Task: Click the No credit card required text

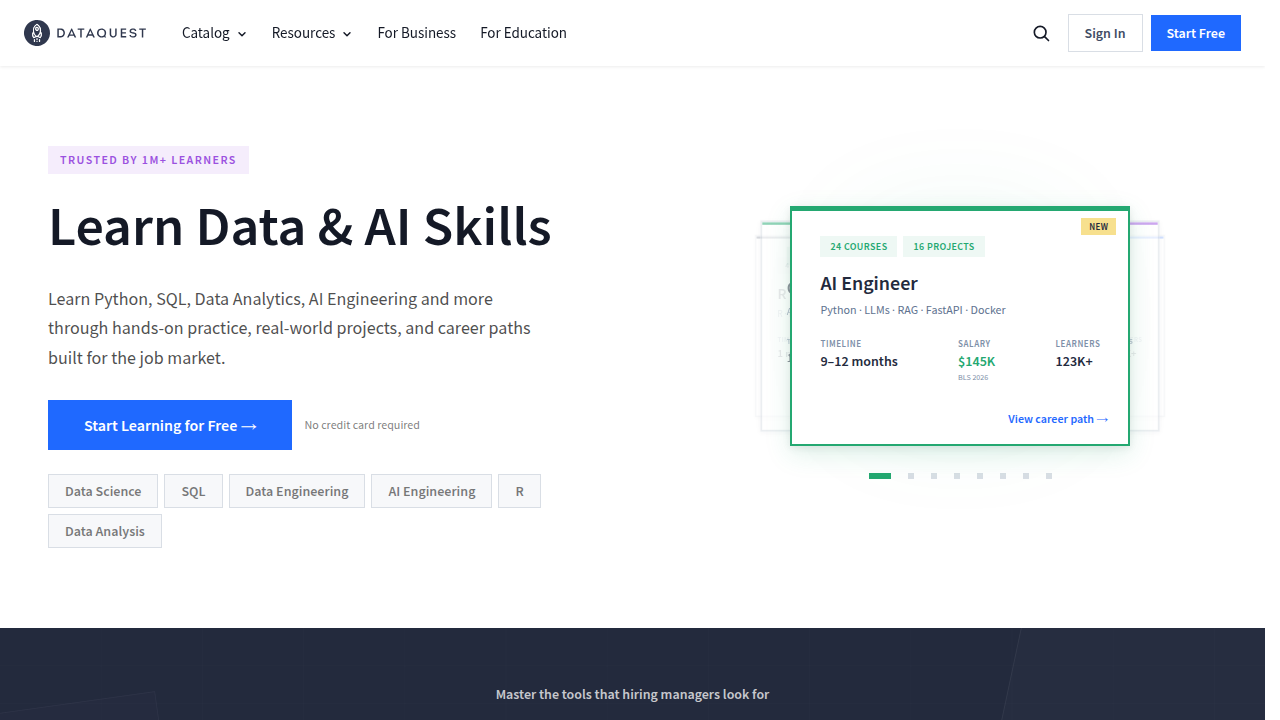Action: 362,425
